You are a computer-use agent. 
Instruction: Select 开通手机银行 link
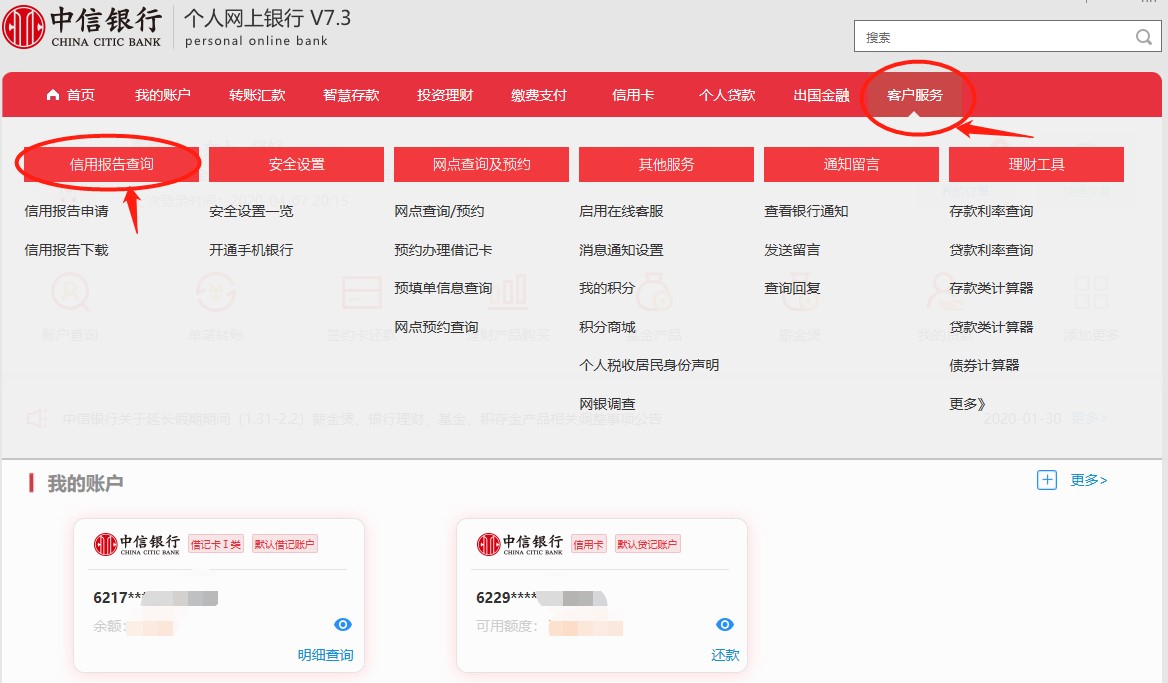251,250
